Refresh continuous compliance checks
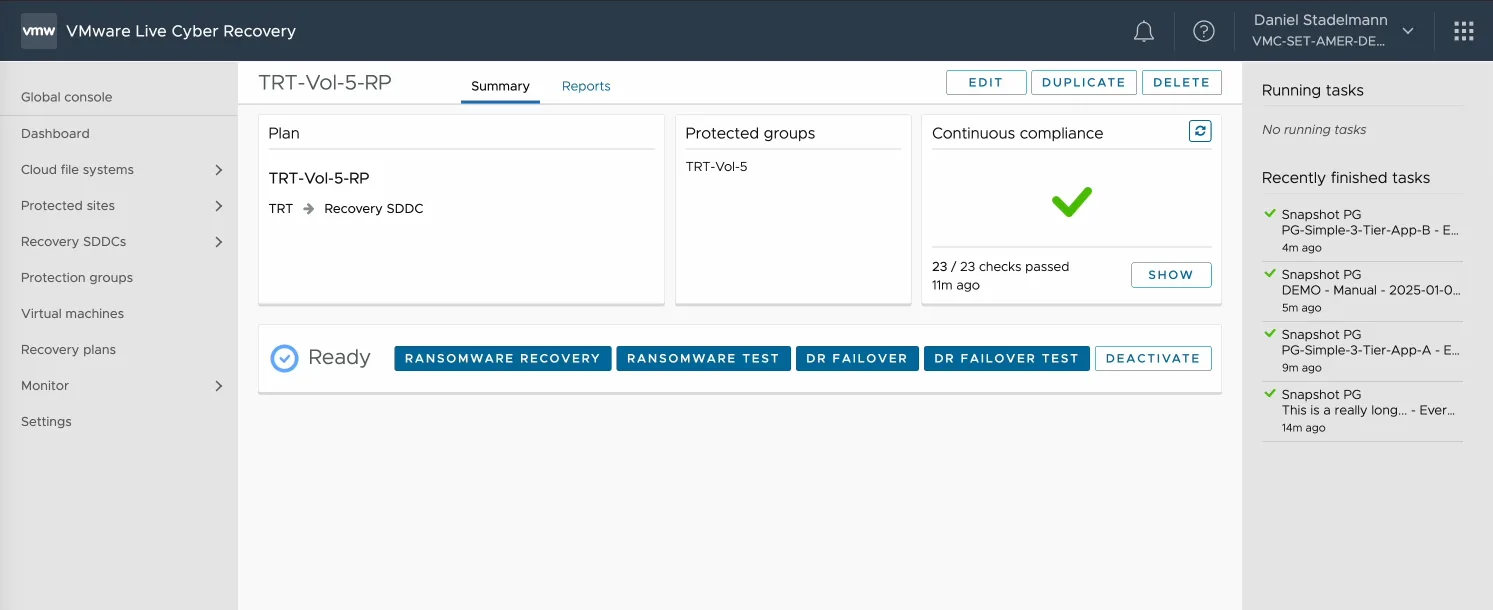1493x610 pixels. click(x=1200, y=131)
